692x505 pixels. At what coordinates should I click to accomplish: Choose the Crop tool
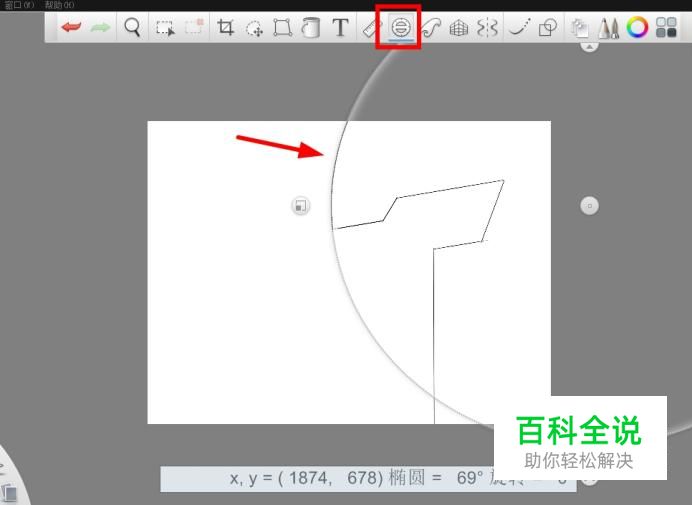click(225, 27)
